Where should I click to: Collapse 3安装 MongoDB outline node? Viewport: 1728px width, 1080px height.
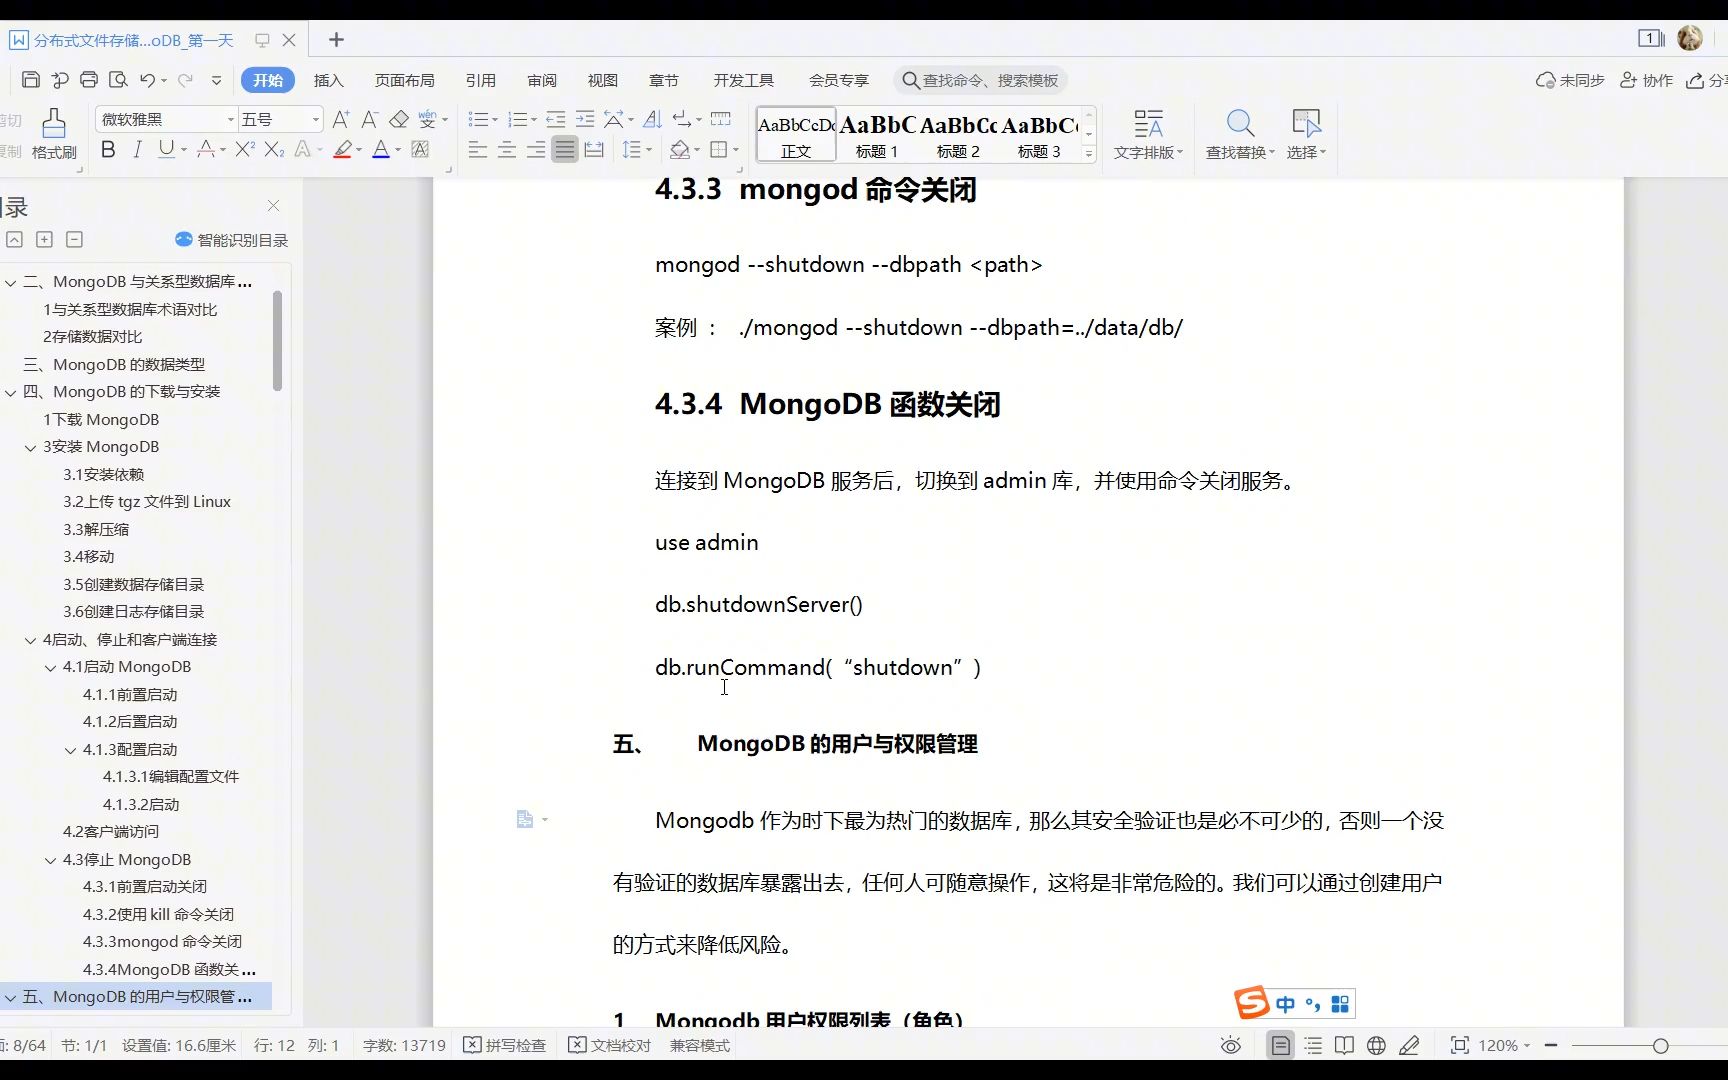tap(30, 447)
